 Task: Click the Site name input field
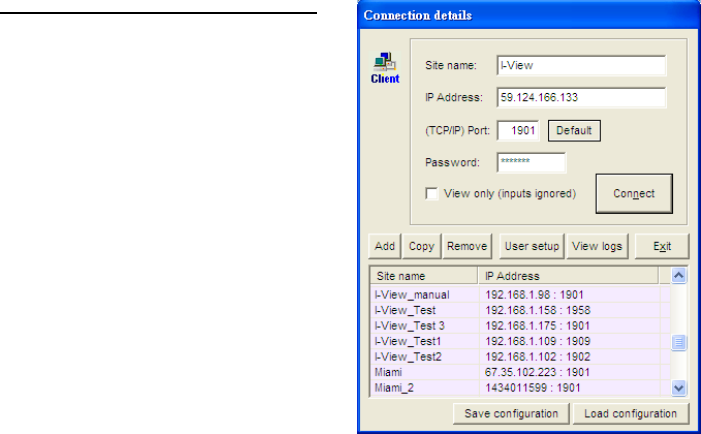pos(581,65)
